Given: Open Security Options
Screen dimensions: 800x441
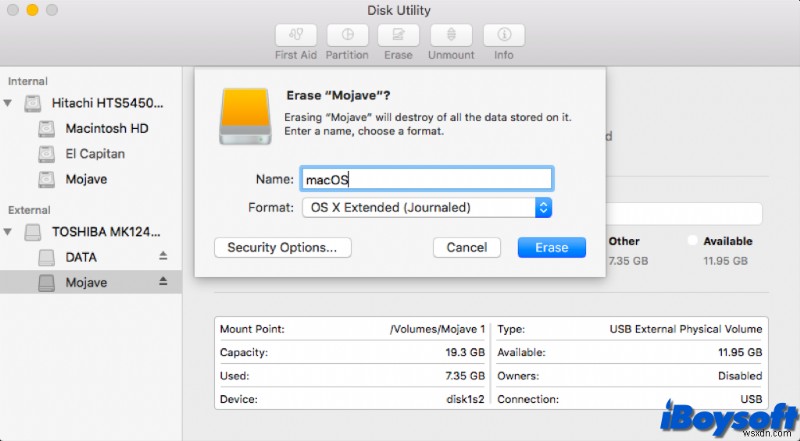Looking at the screenshot, I should pyautogui.click(x=283, y=248).
